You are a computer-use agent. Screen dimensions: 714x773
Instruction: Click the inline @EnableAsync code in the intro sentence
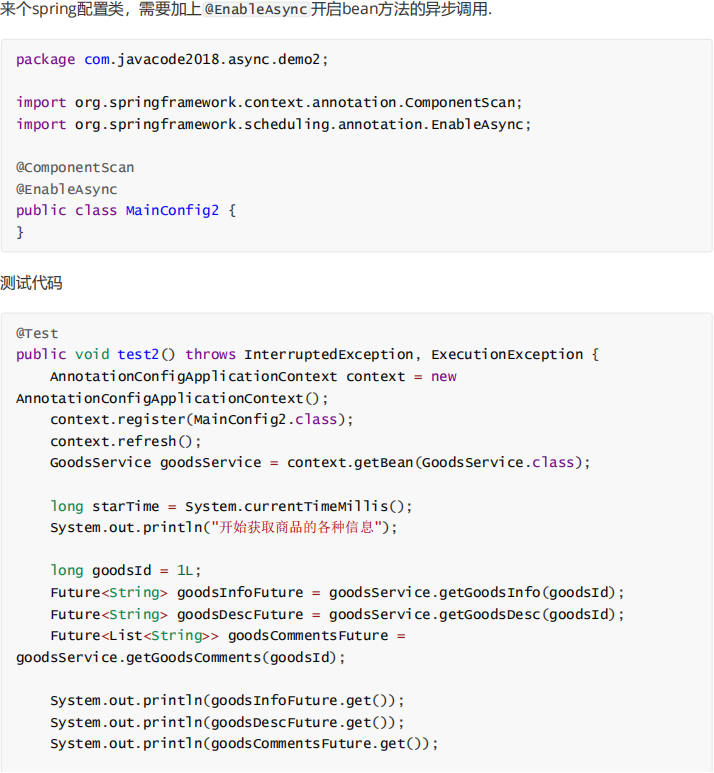click(x=255, y=9)
